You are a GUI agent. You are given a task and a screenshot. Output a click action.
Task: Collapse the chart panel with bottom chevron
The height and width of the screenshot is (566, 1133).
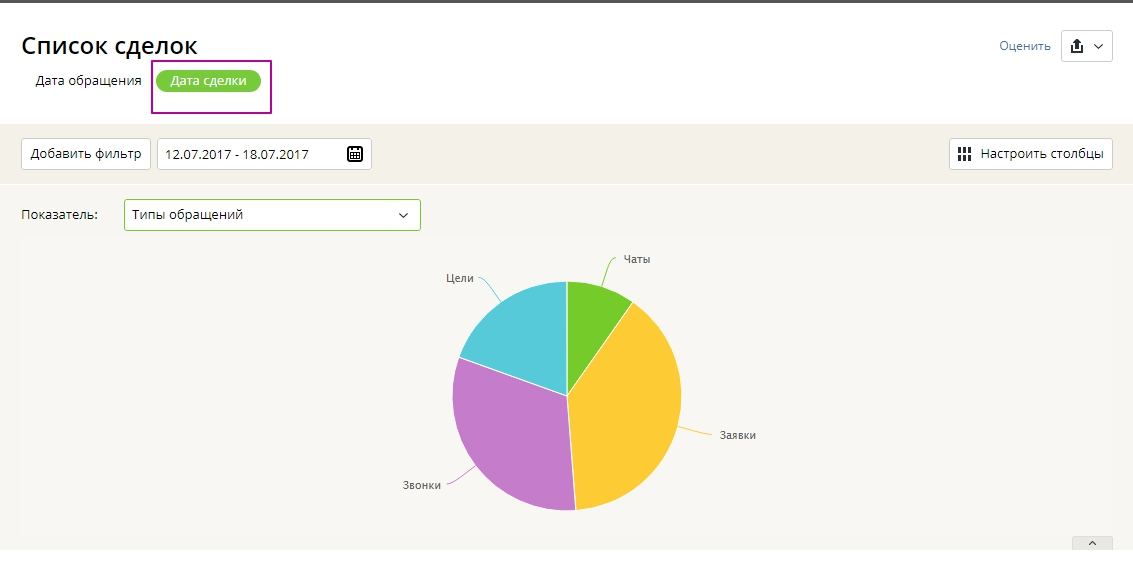point(1092,543)
